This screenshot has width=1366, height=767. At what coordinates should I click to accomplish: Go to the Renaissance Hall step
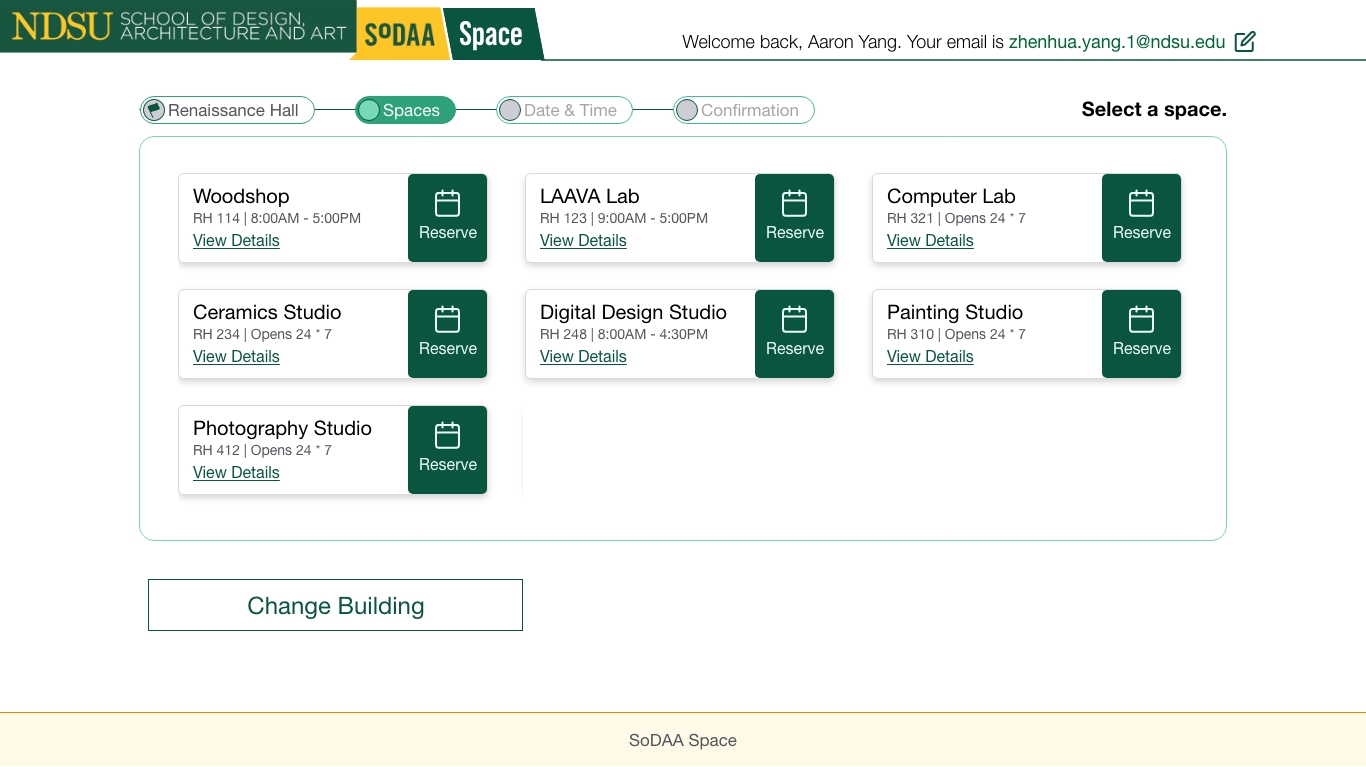(227, 110)
